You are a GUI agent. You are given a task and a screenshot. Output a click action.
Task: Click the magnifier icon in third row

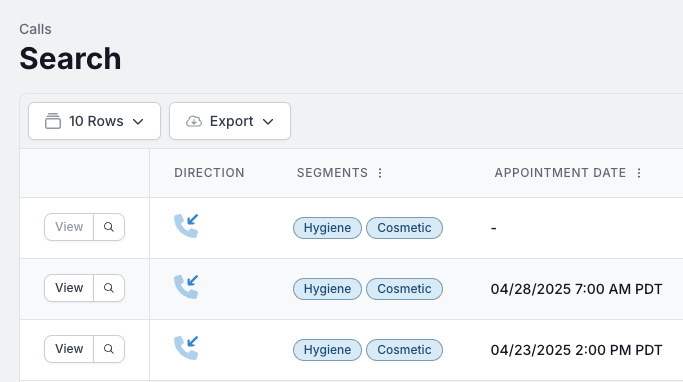click(x=109, y=349)
